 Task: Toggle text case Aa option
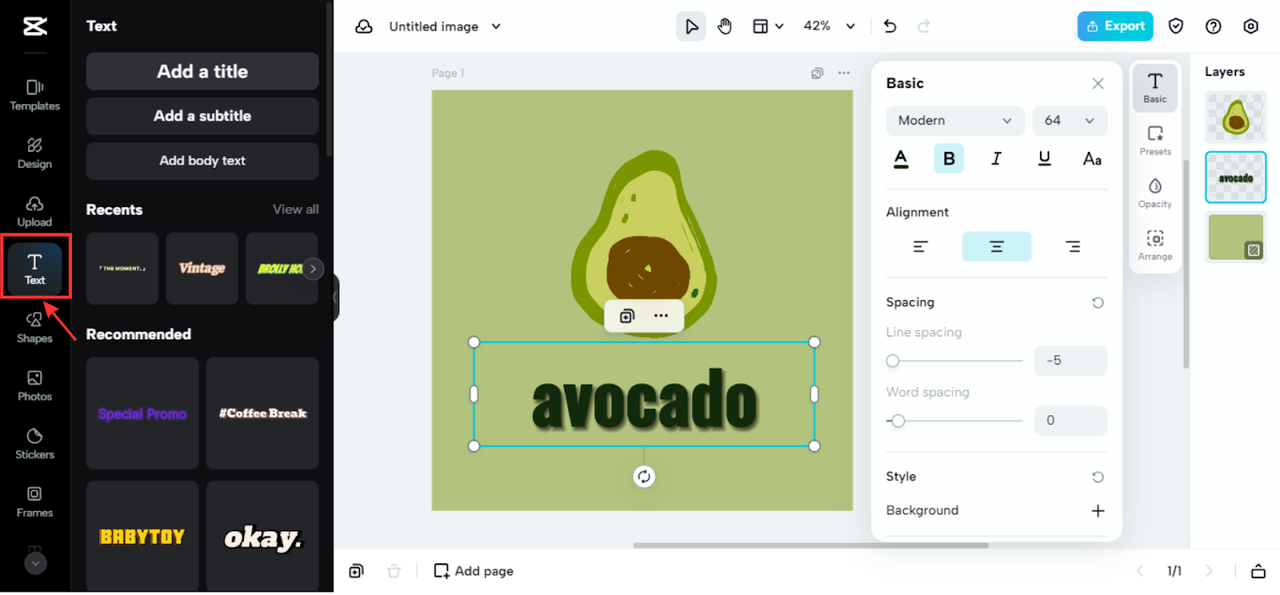click(1093, 159)
